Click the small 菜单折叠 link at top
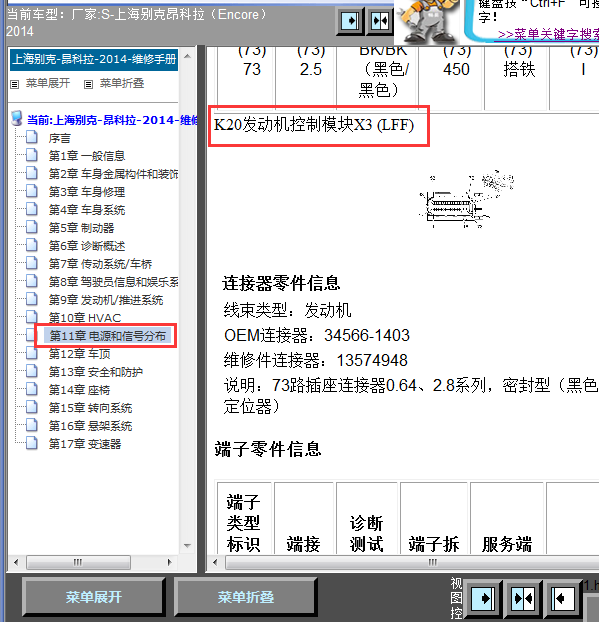Image resolution: width=599 pixels, height=622 pixels. click(x=122, y=83)
